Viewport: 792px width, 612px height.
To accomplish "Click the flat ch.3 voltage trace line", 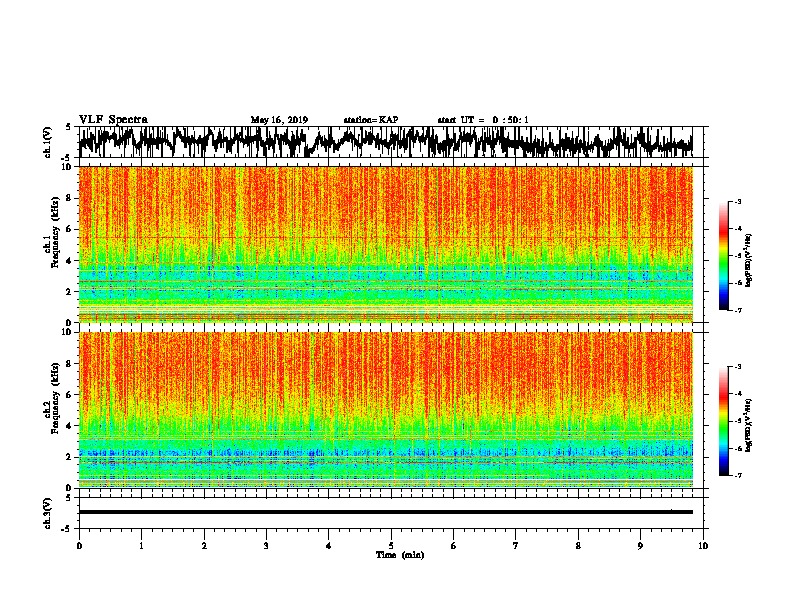I will pyautogui.click(x=386, y=512).
